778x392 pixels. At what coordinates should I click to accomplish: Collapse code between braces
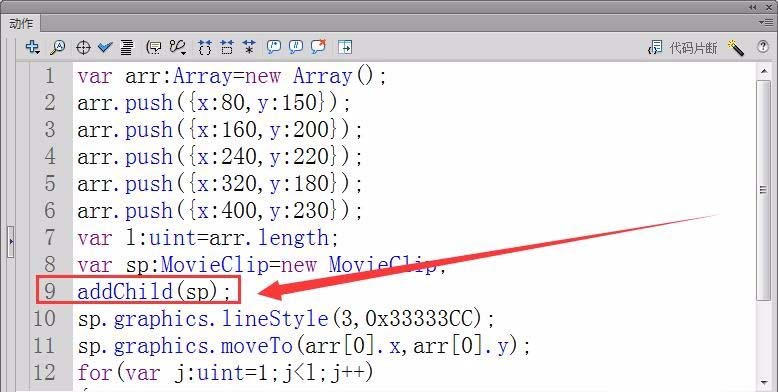coord(204,48)
